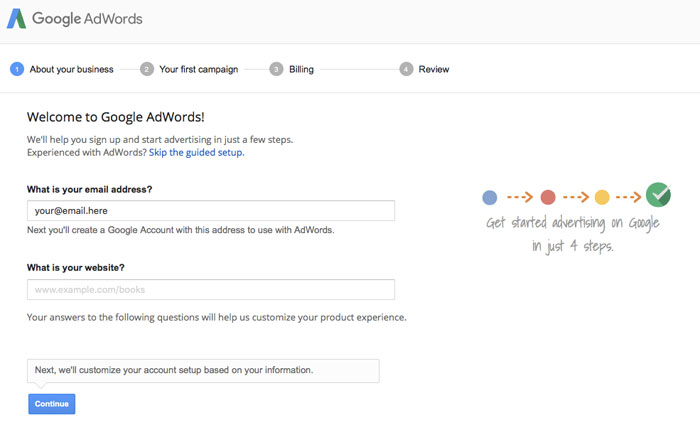Click the We'll help you sign up sentence

(x=160, y=139)
